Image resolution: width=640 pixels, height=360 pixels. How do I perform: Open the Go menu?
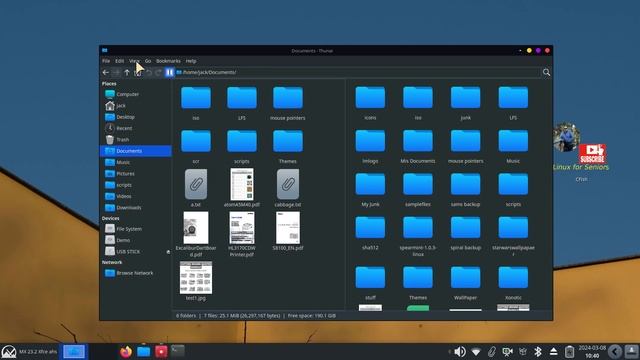coord(148,61)
